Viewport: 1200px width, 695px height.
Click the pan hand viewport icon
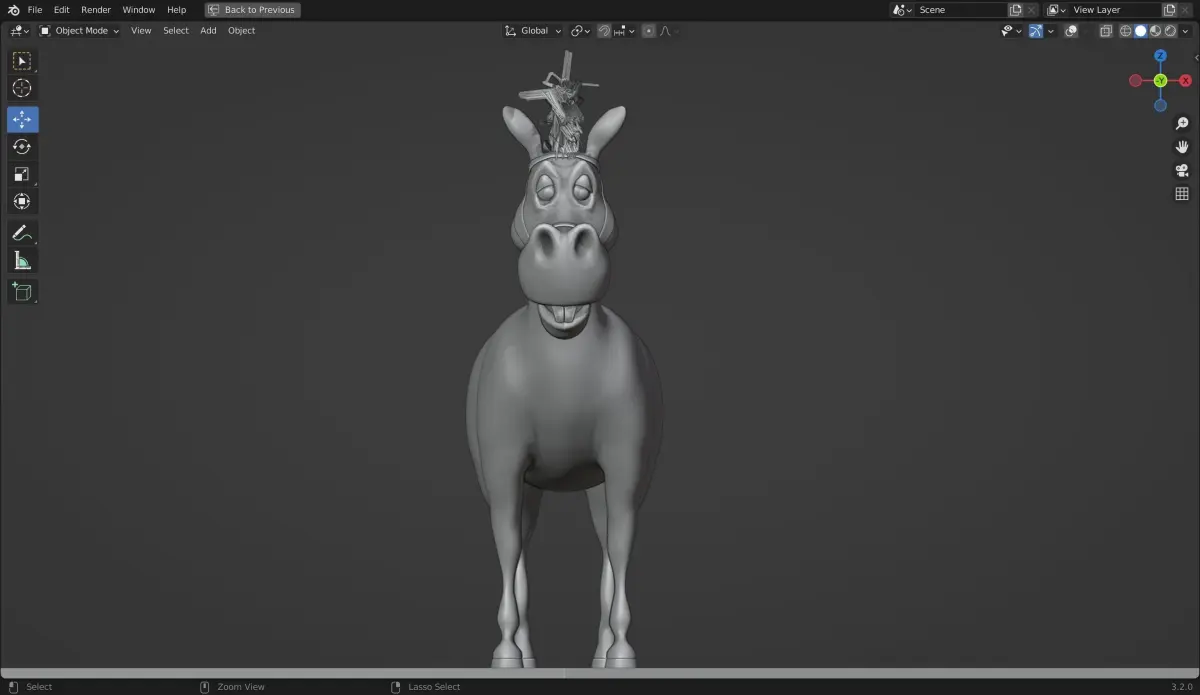[x=1182, y=147]
